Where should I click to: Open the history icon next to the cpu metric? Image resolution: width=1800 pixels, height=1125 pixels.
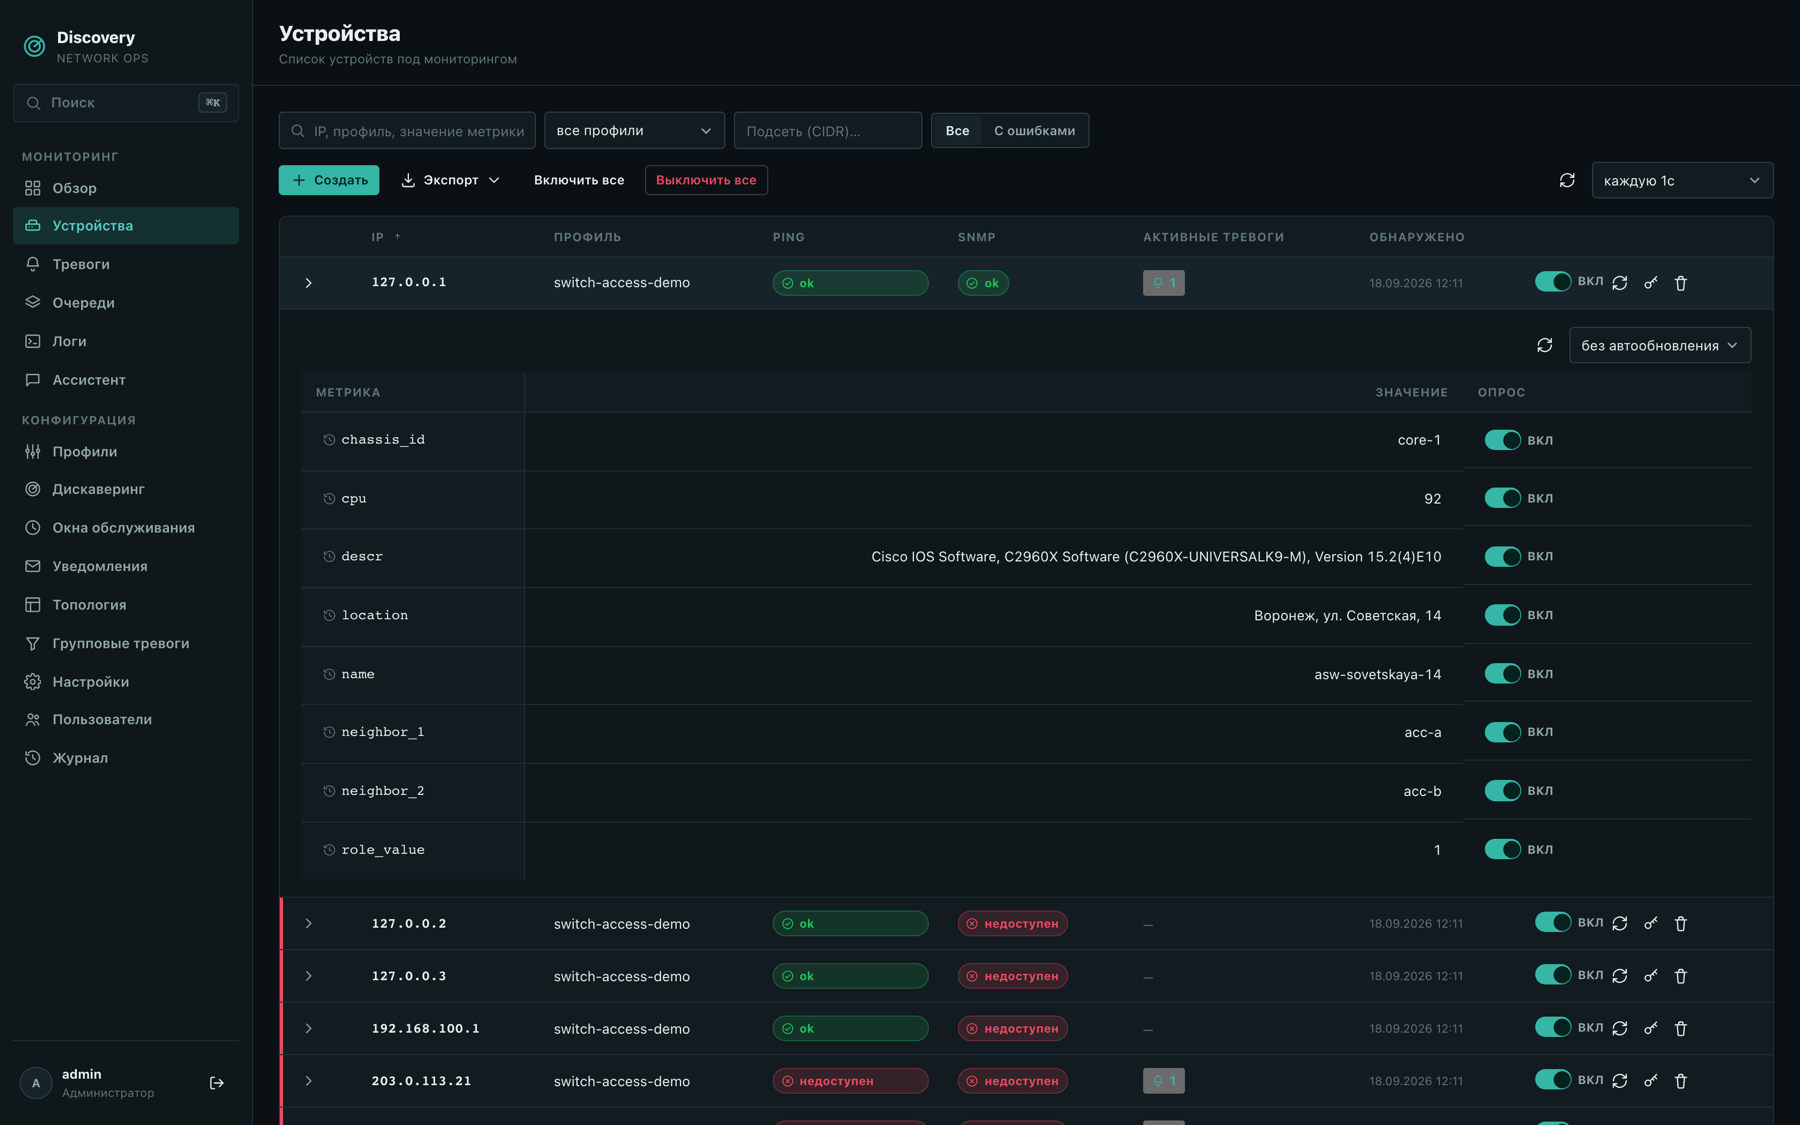329,499
